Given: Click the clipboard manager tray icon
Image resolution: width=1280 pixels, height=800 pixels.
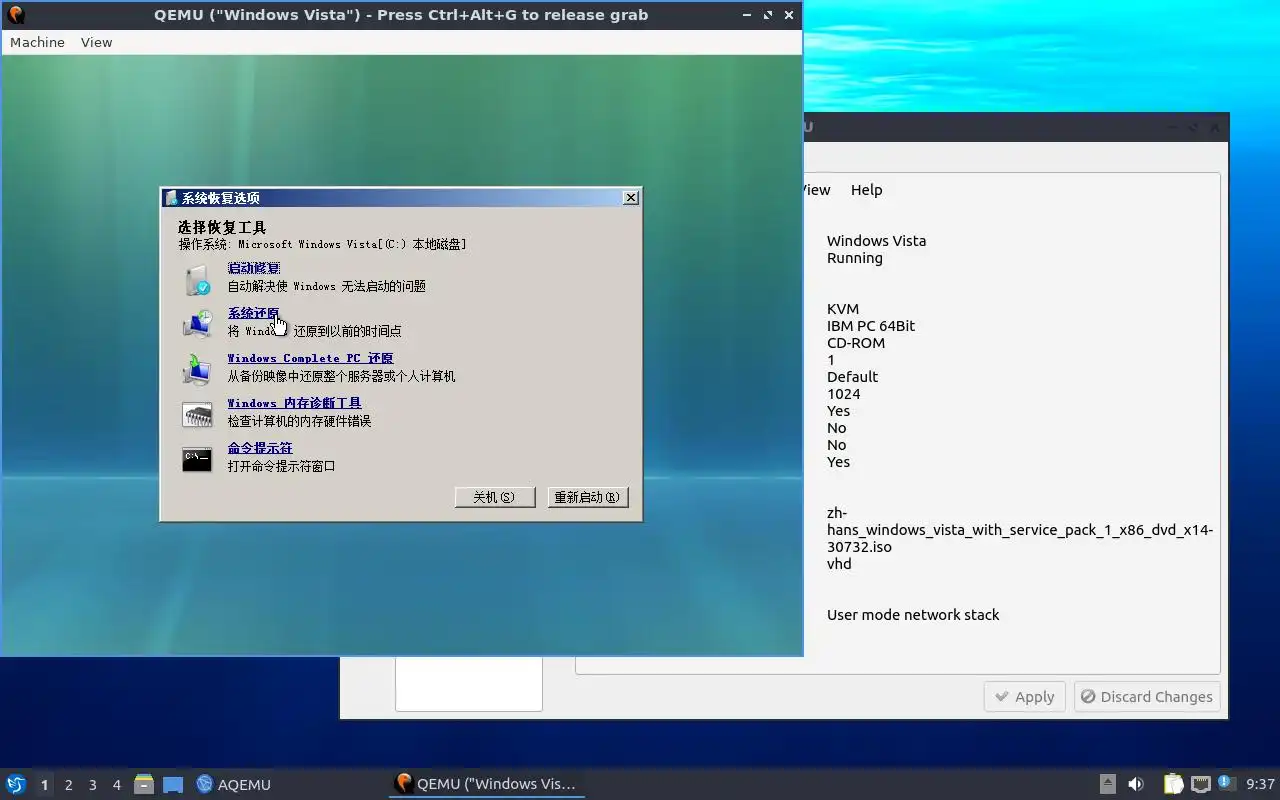Looking at the screenshot, I should coord(1173,784).
